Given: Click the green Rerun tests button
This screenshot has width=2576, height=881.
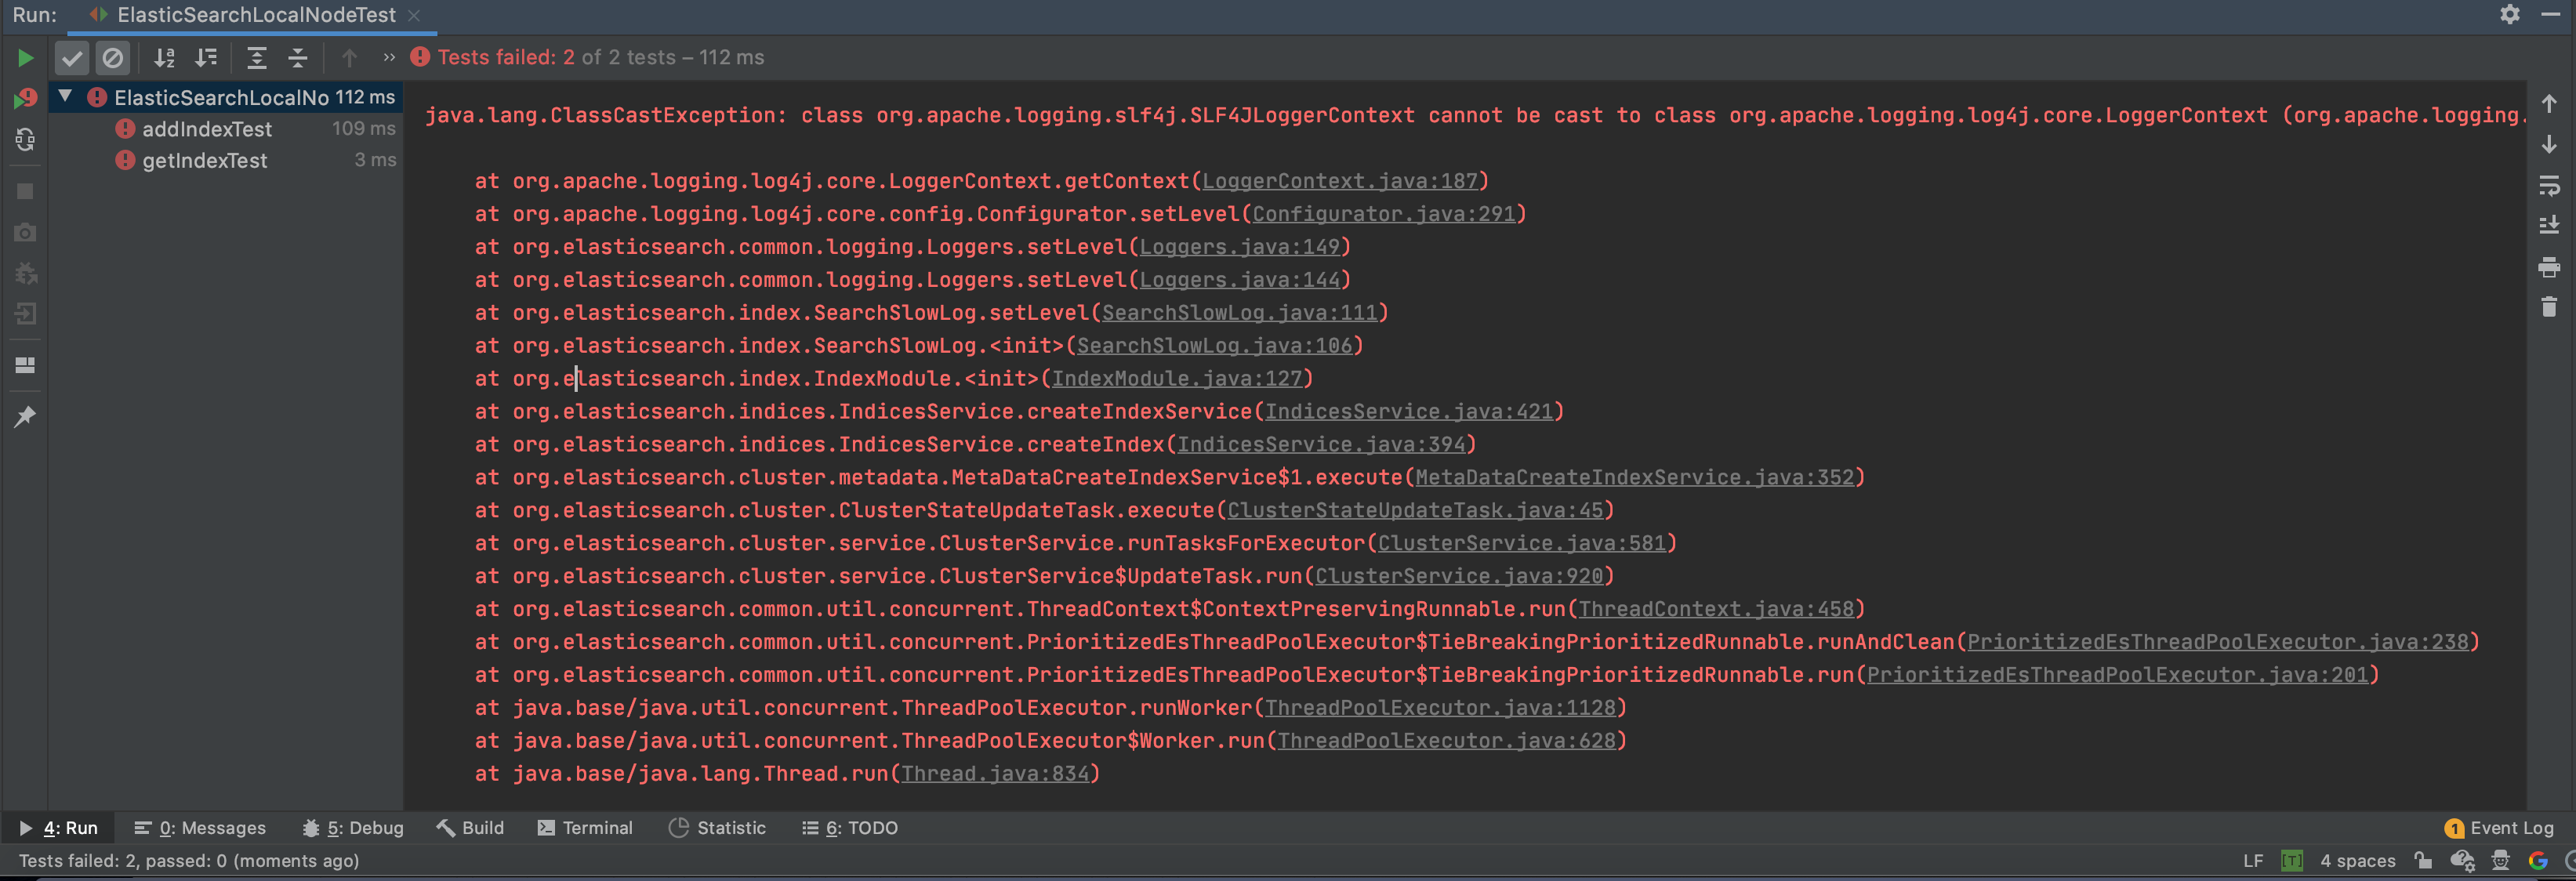Looking at the screenshot, I should pyautogui.click(x=25, y=58).
